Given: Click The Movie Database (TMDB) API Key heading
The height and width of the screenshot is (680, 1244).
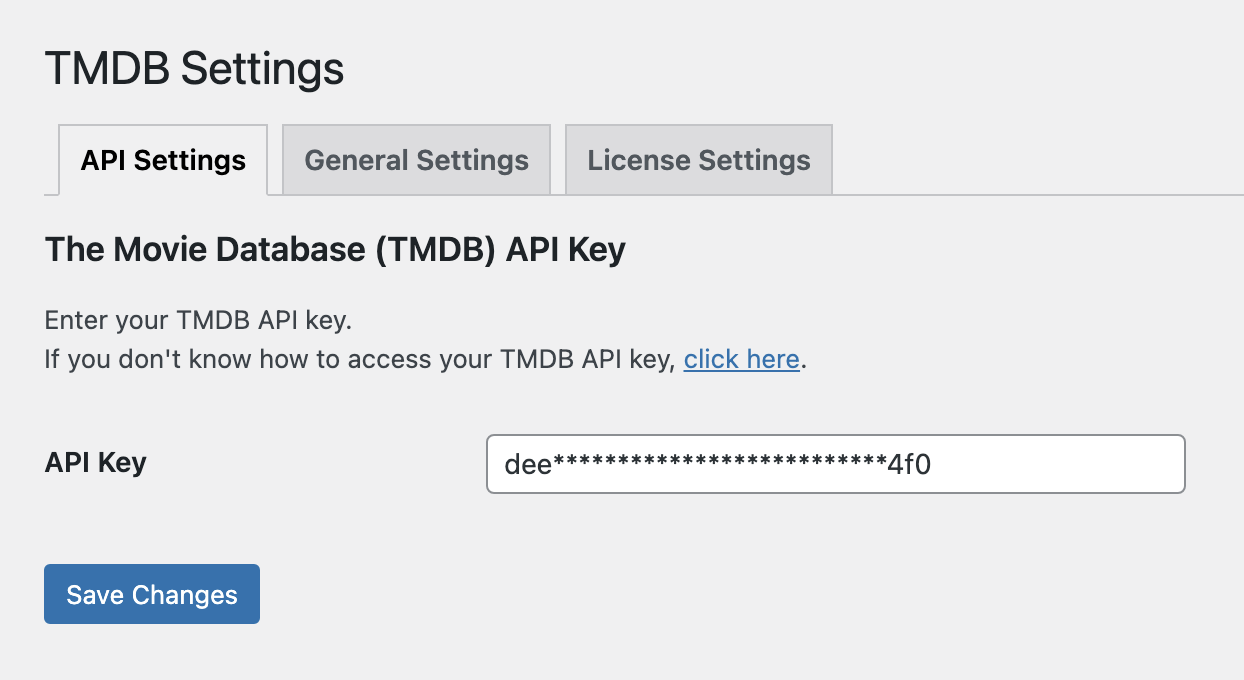Looking at the screenshot, I should click(x=335, y=249).
